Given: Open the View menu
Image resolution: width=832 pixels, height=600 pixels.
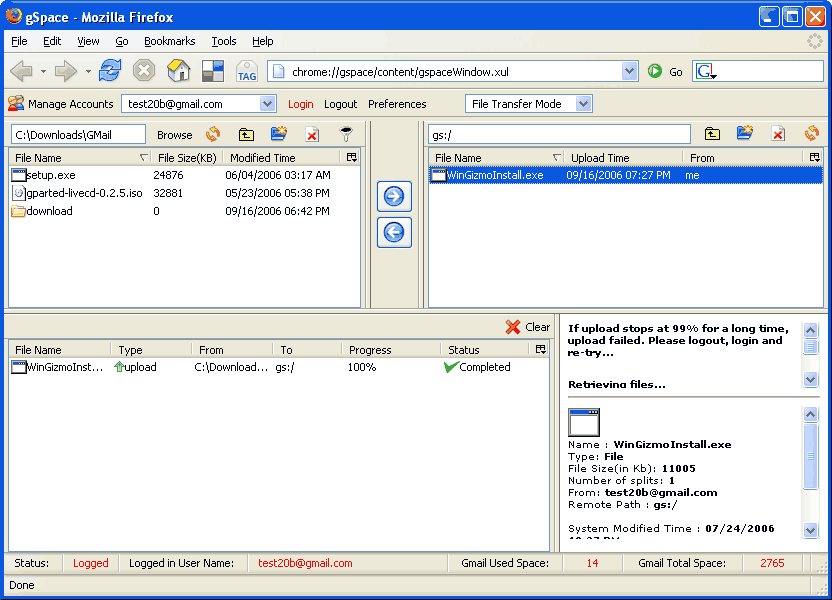Looking at the screenshot, I should pyautogui.click(x=88, y=41).
